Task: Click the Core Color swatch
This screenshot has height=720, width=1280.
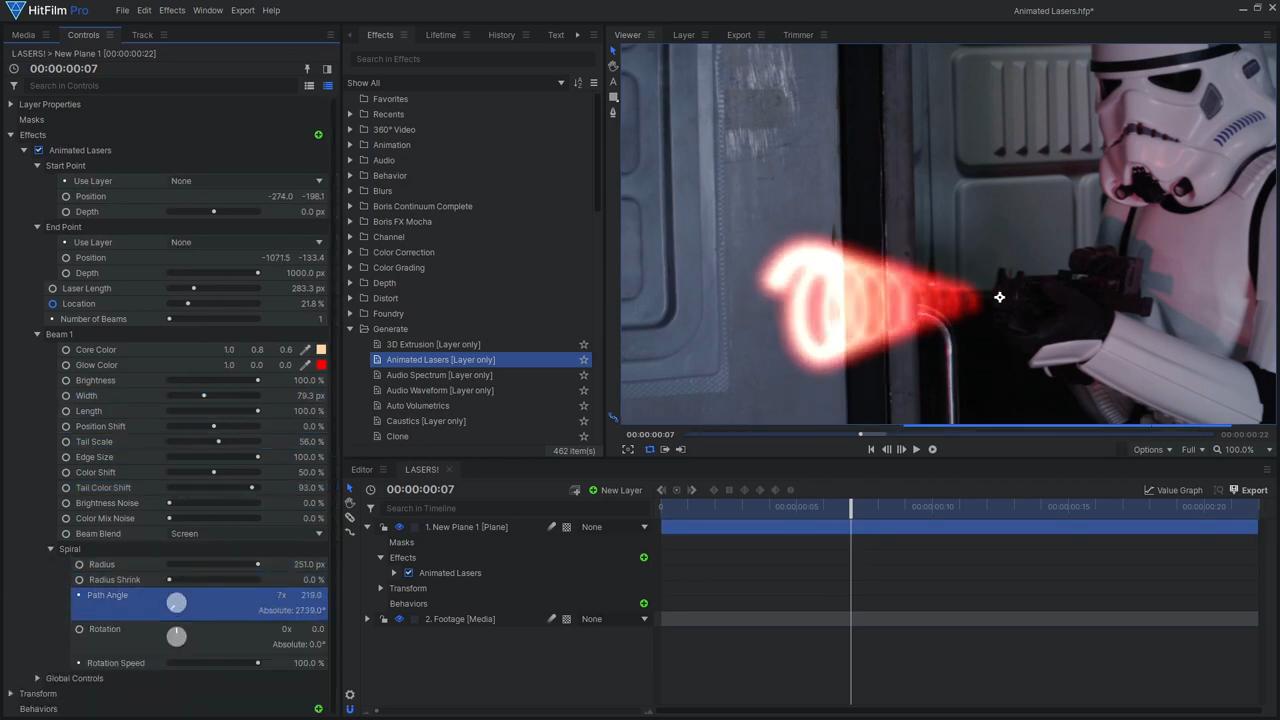Action: (321, 350)
